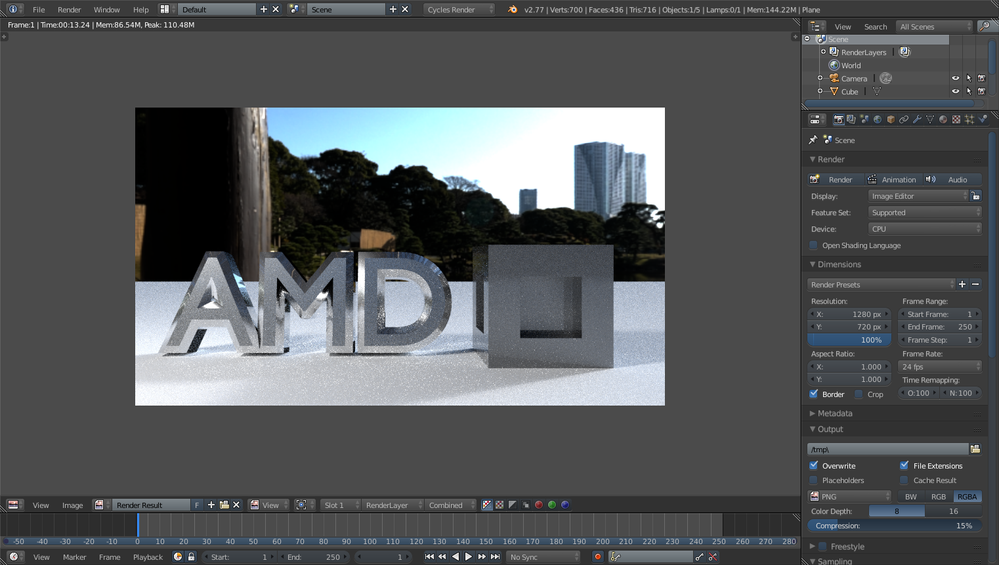Show green channel only in image editor
999x565 pixels.
coord(552,505)
